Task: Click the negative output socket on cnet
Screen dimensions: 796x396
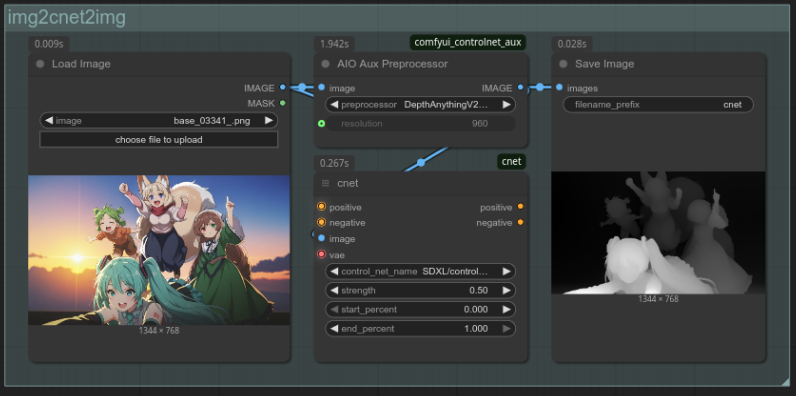Action: click(520, 222)
